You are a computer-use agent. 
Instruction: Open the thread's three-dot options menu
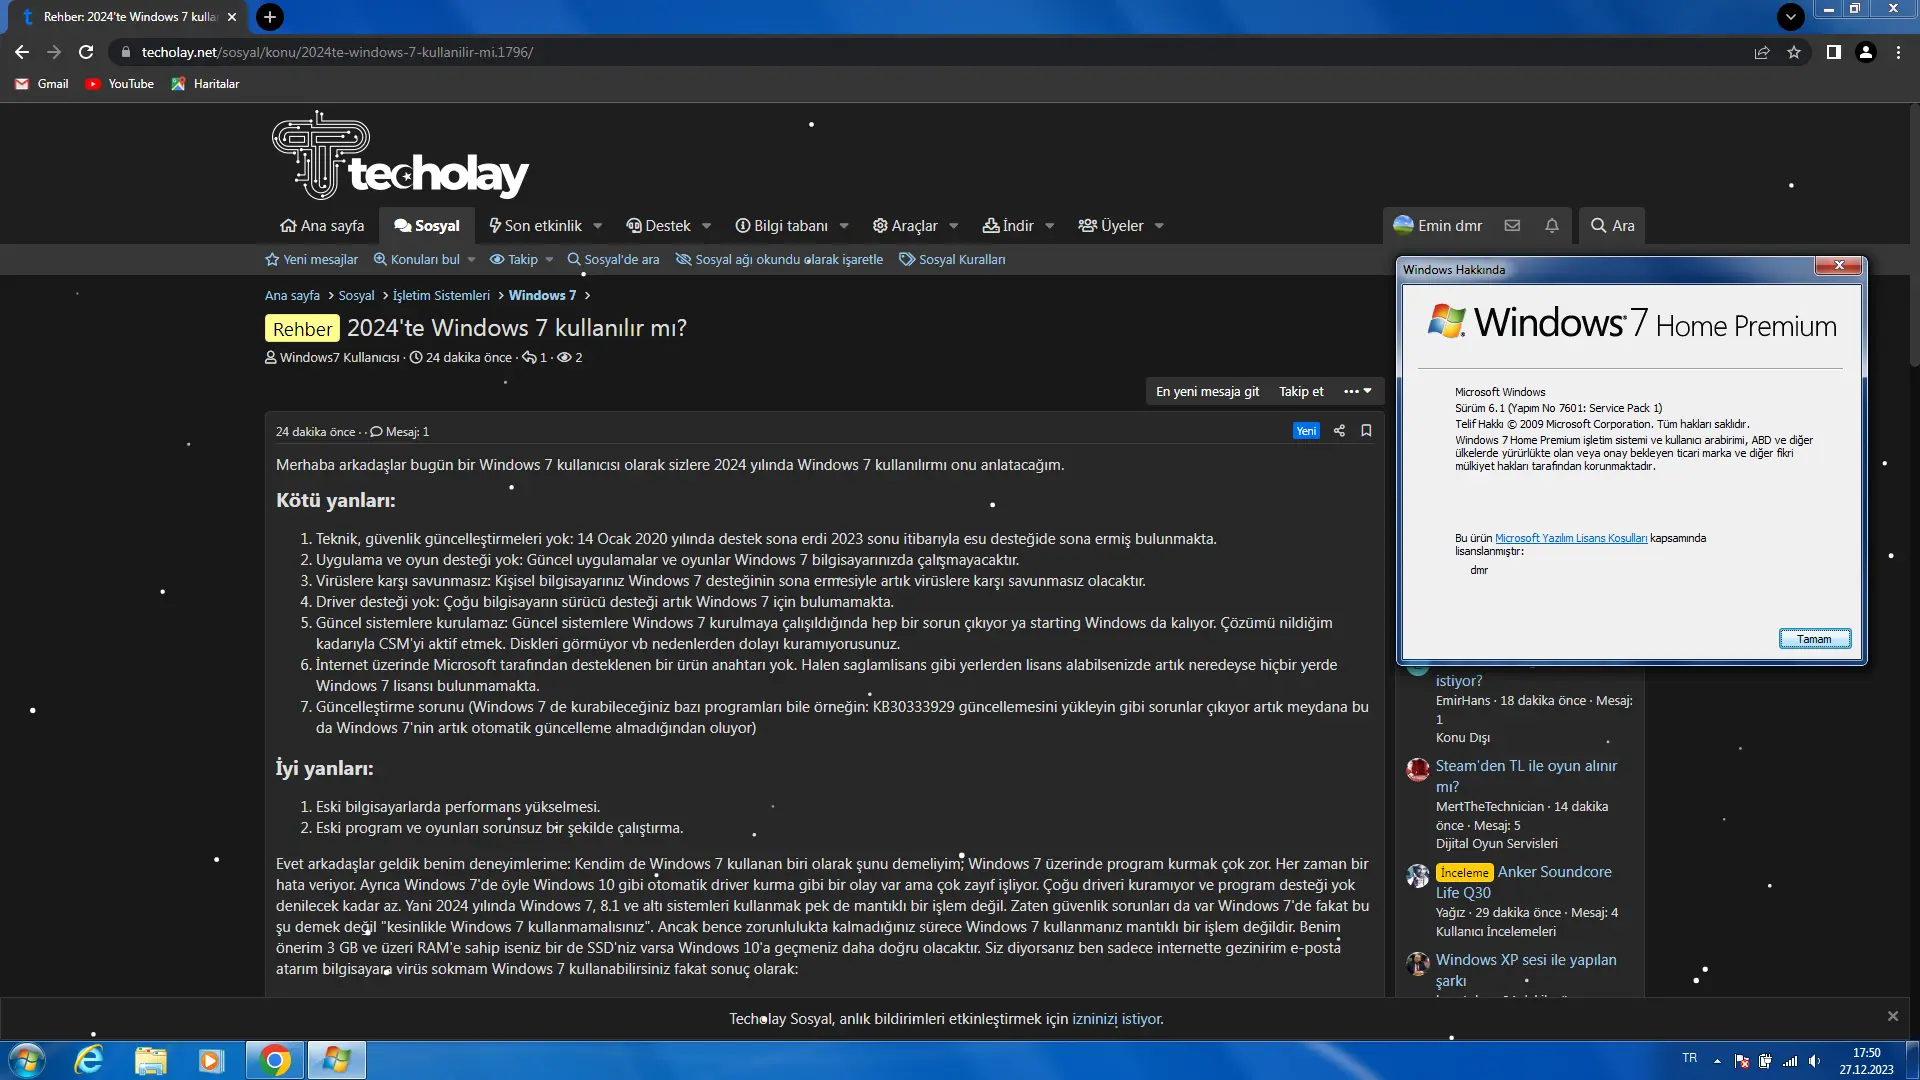tap(1358, 391)
